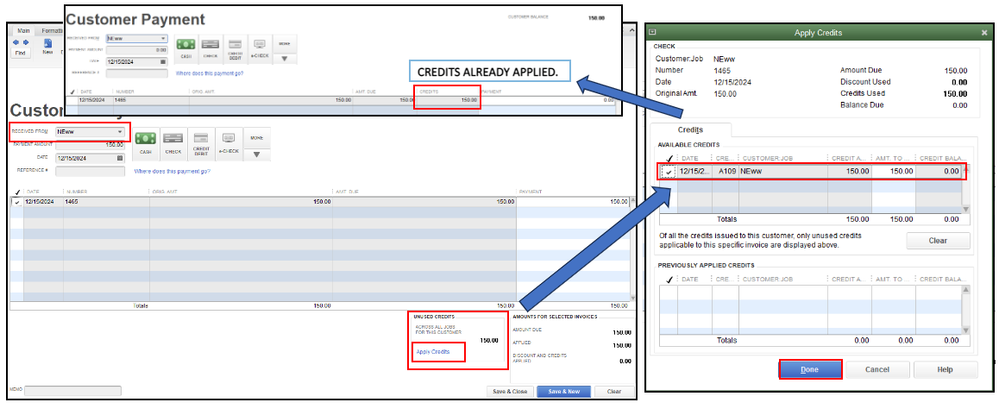Select Cash payment method in the lower Customer Payment window
This screenshot has height=403, width=999.
145,144
